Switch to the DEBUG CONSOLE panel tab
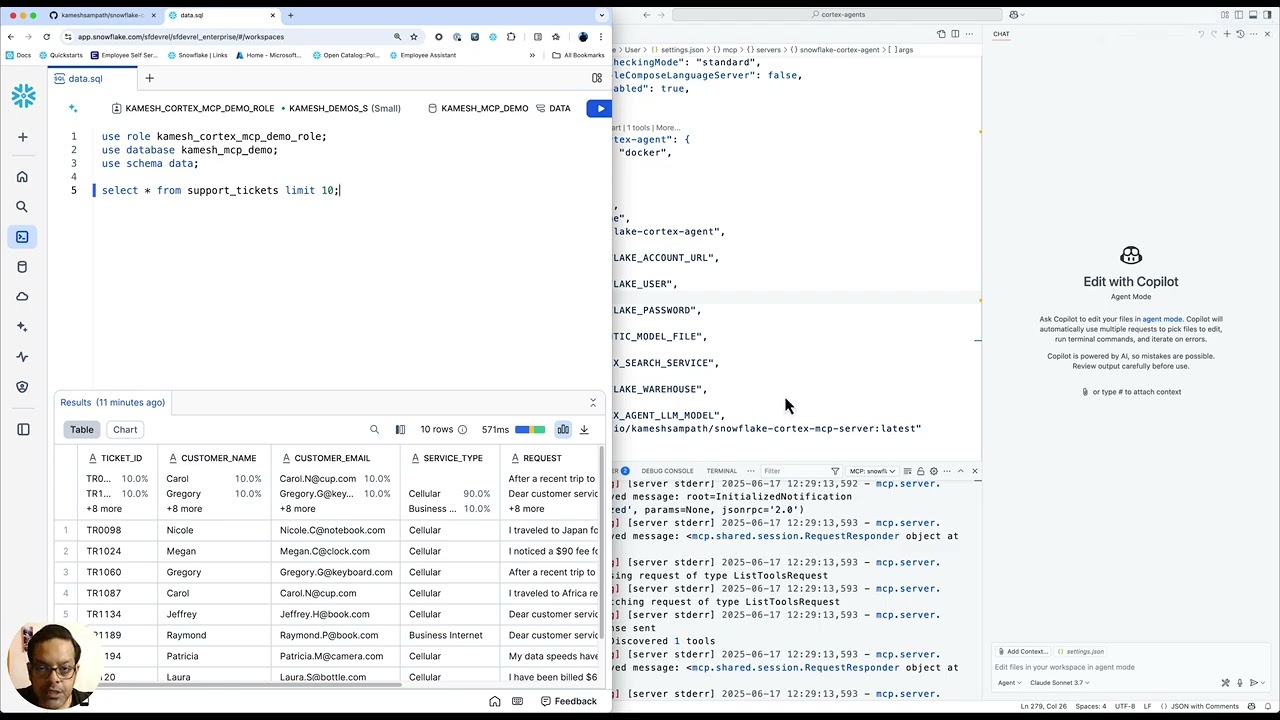1280x720 pixels. 667,471
